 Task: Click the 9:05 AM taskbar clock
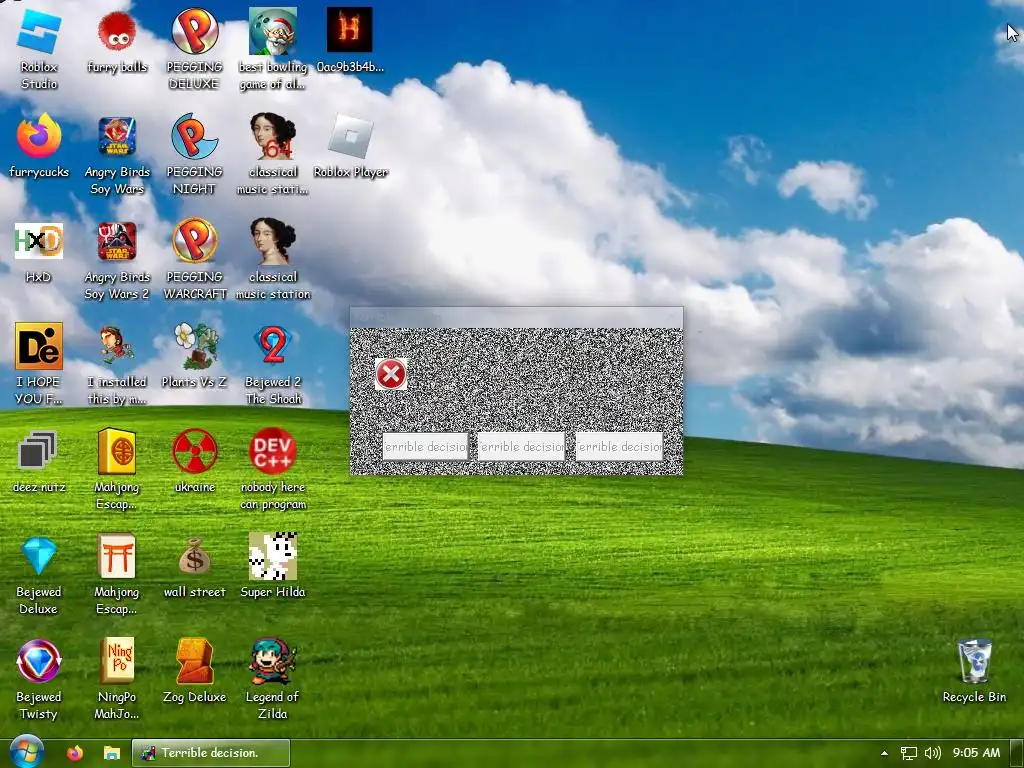click(x=976, y=753)
